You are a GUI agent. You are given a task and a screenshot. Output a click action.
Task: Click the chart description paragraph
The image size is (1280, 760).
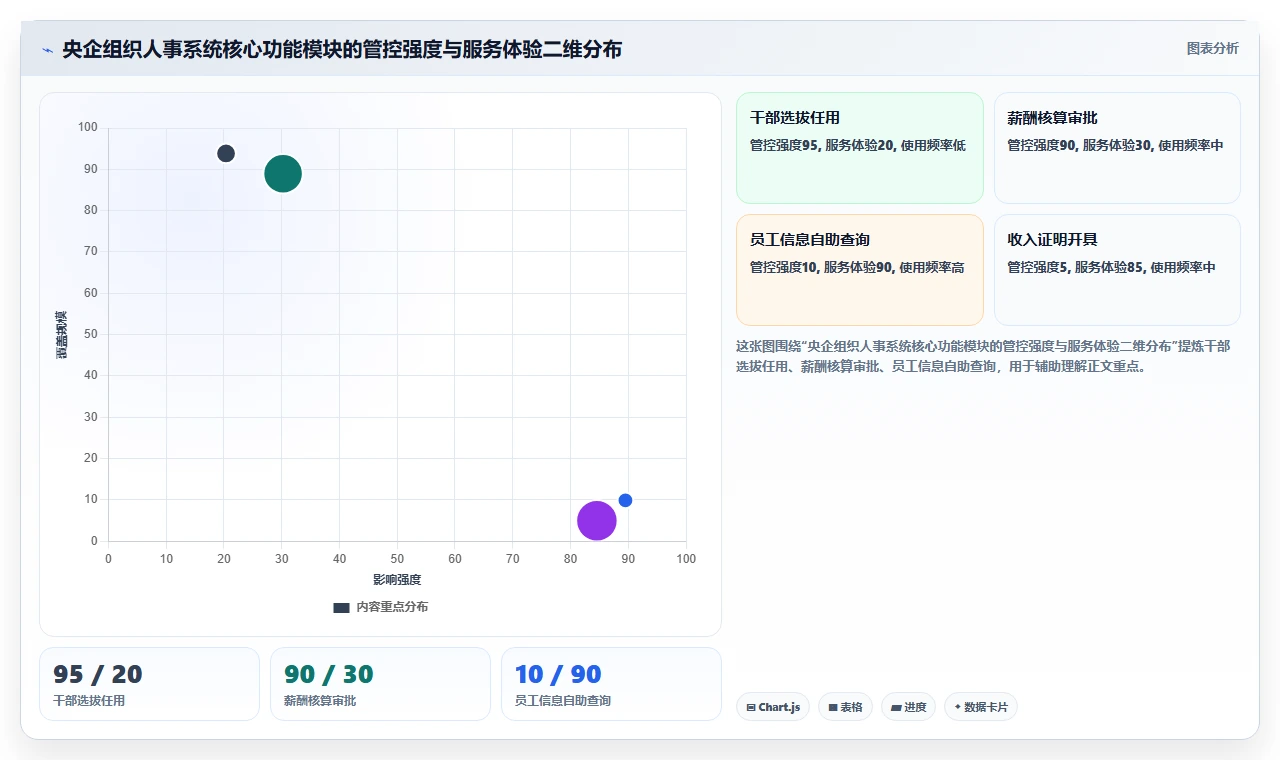click(x=984, y=356)
